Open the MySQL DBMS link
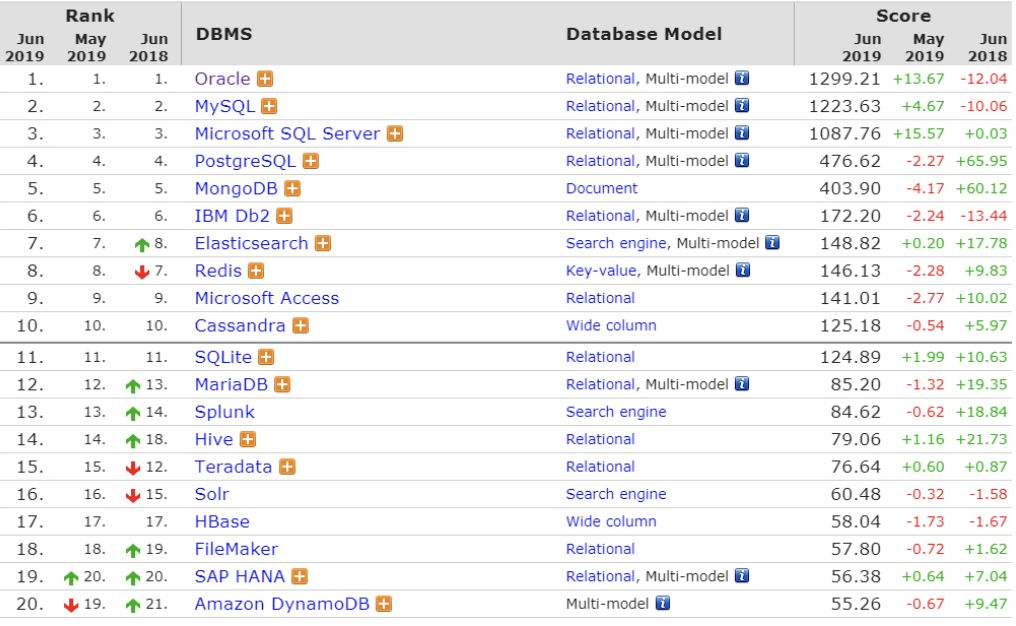 [x=225, y=106]
